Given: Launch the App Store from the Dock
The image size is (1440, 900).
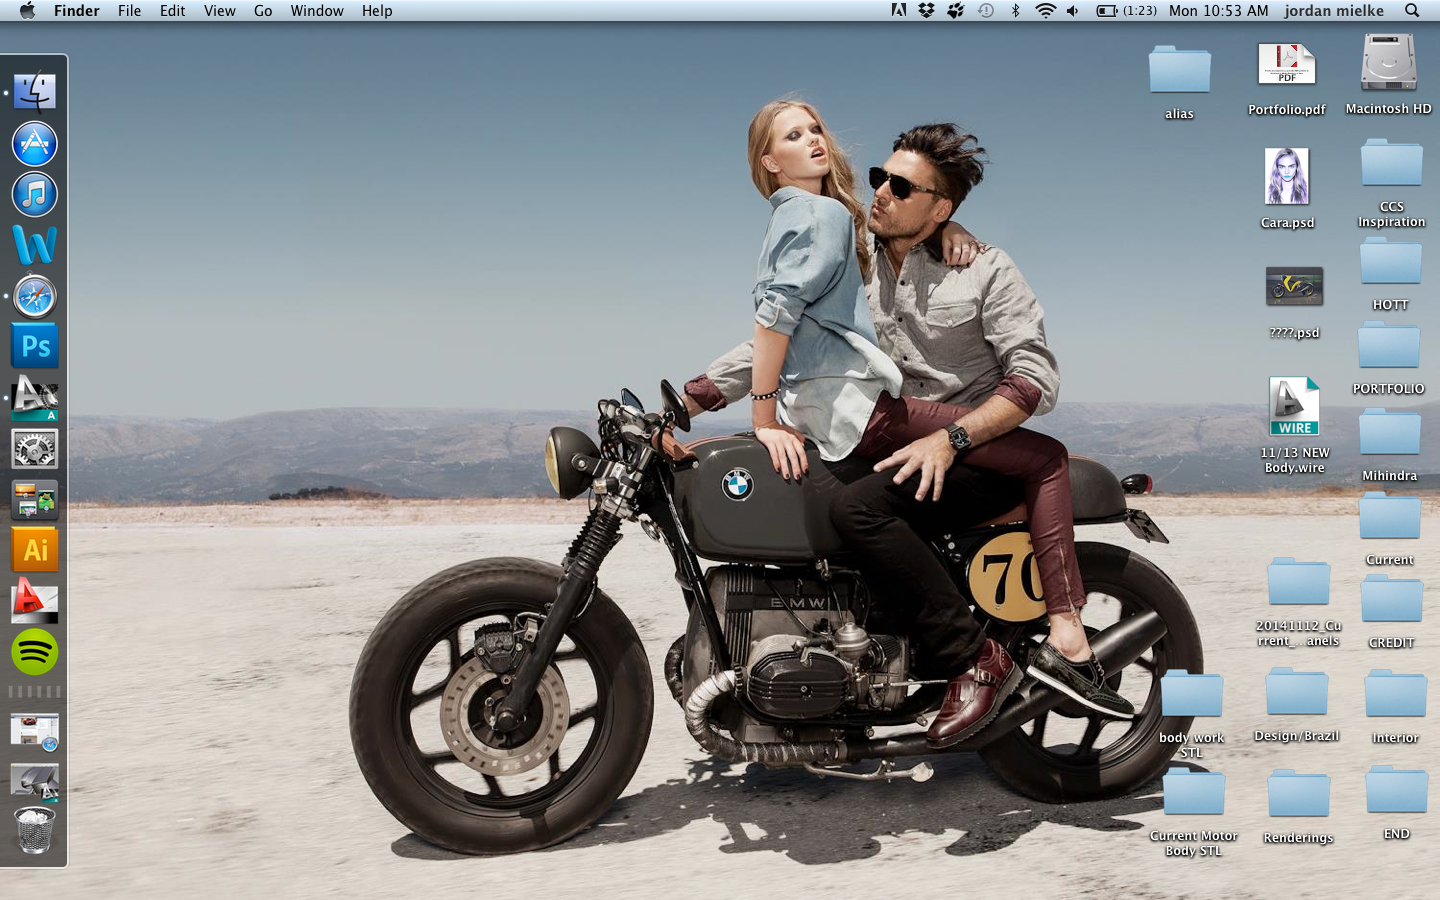Looking at the screenshot, I should pyautogui.click(x=34, y=143).
